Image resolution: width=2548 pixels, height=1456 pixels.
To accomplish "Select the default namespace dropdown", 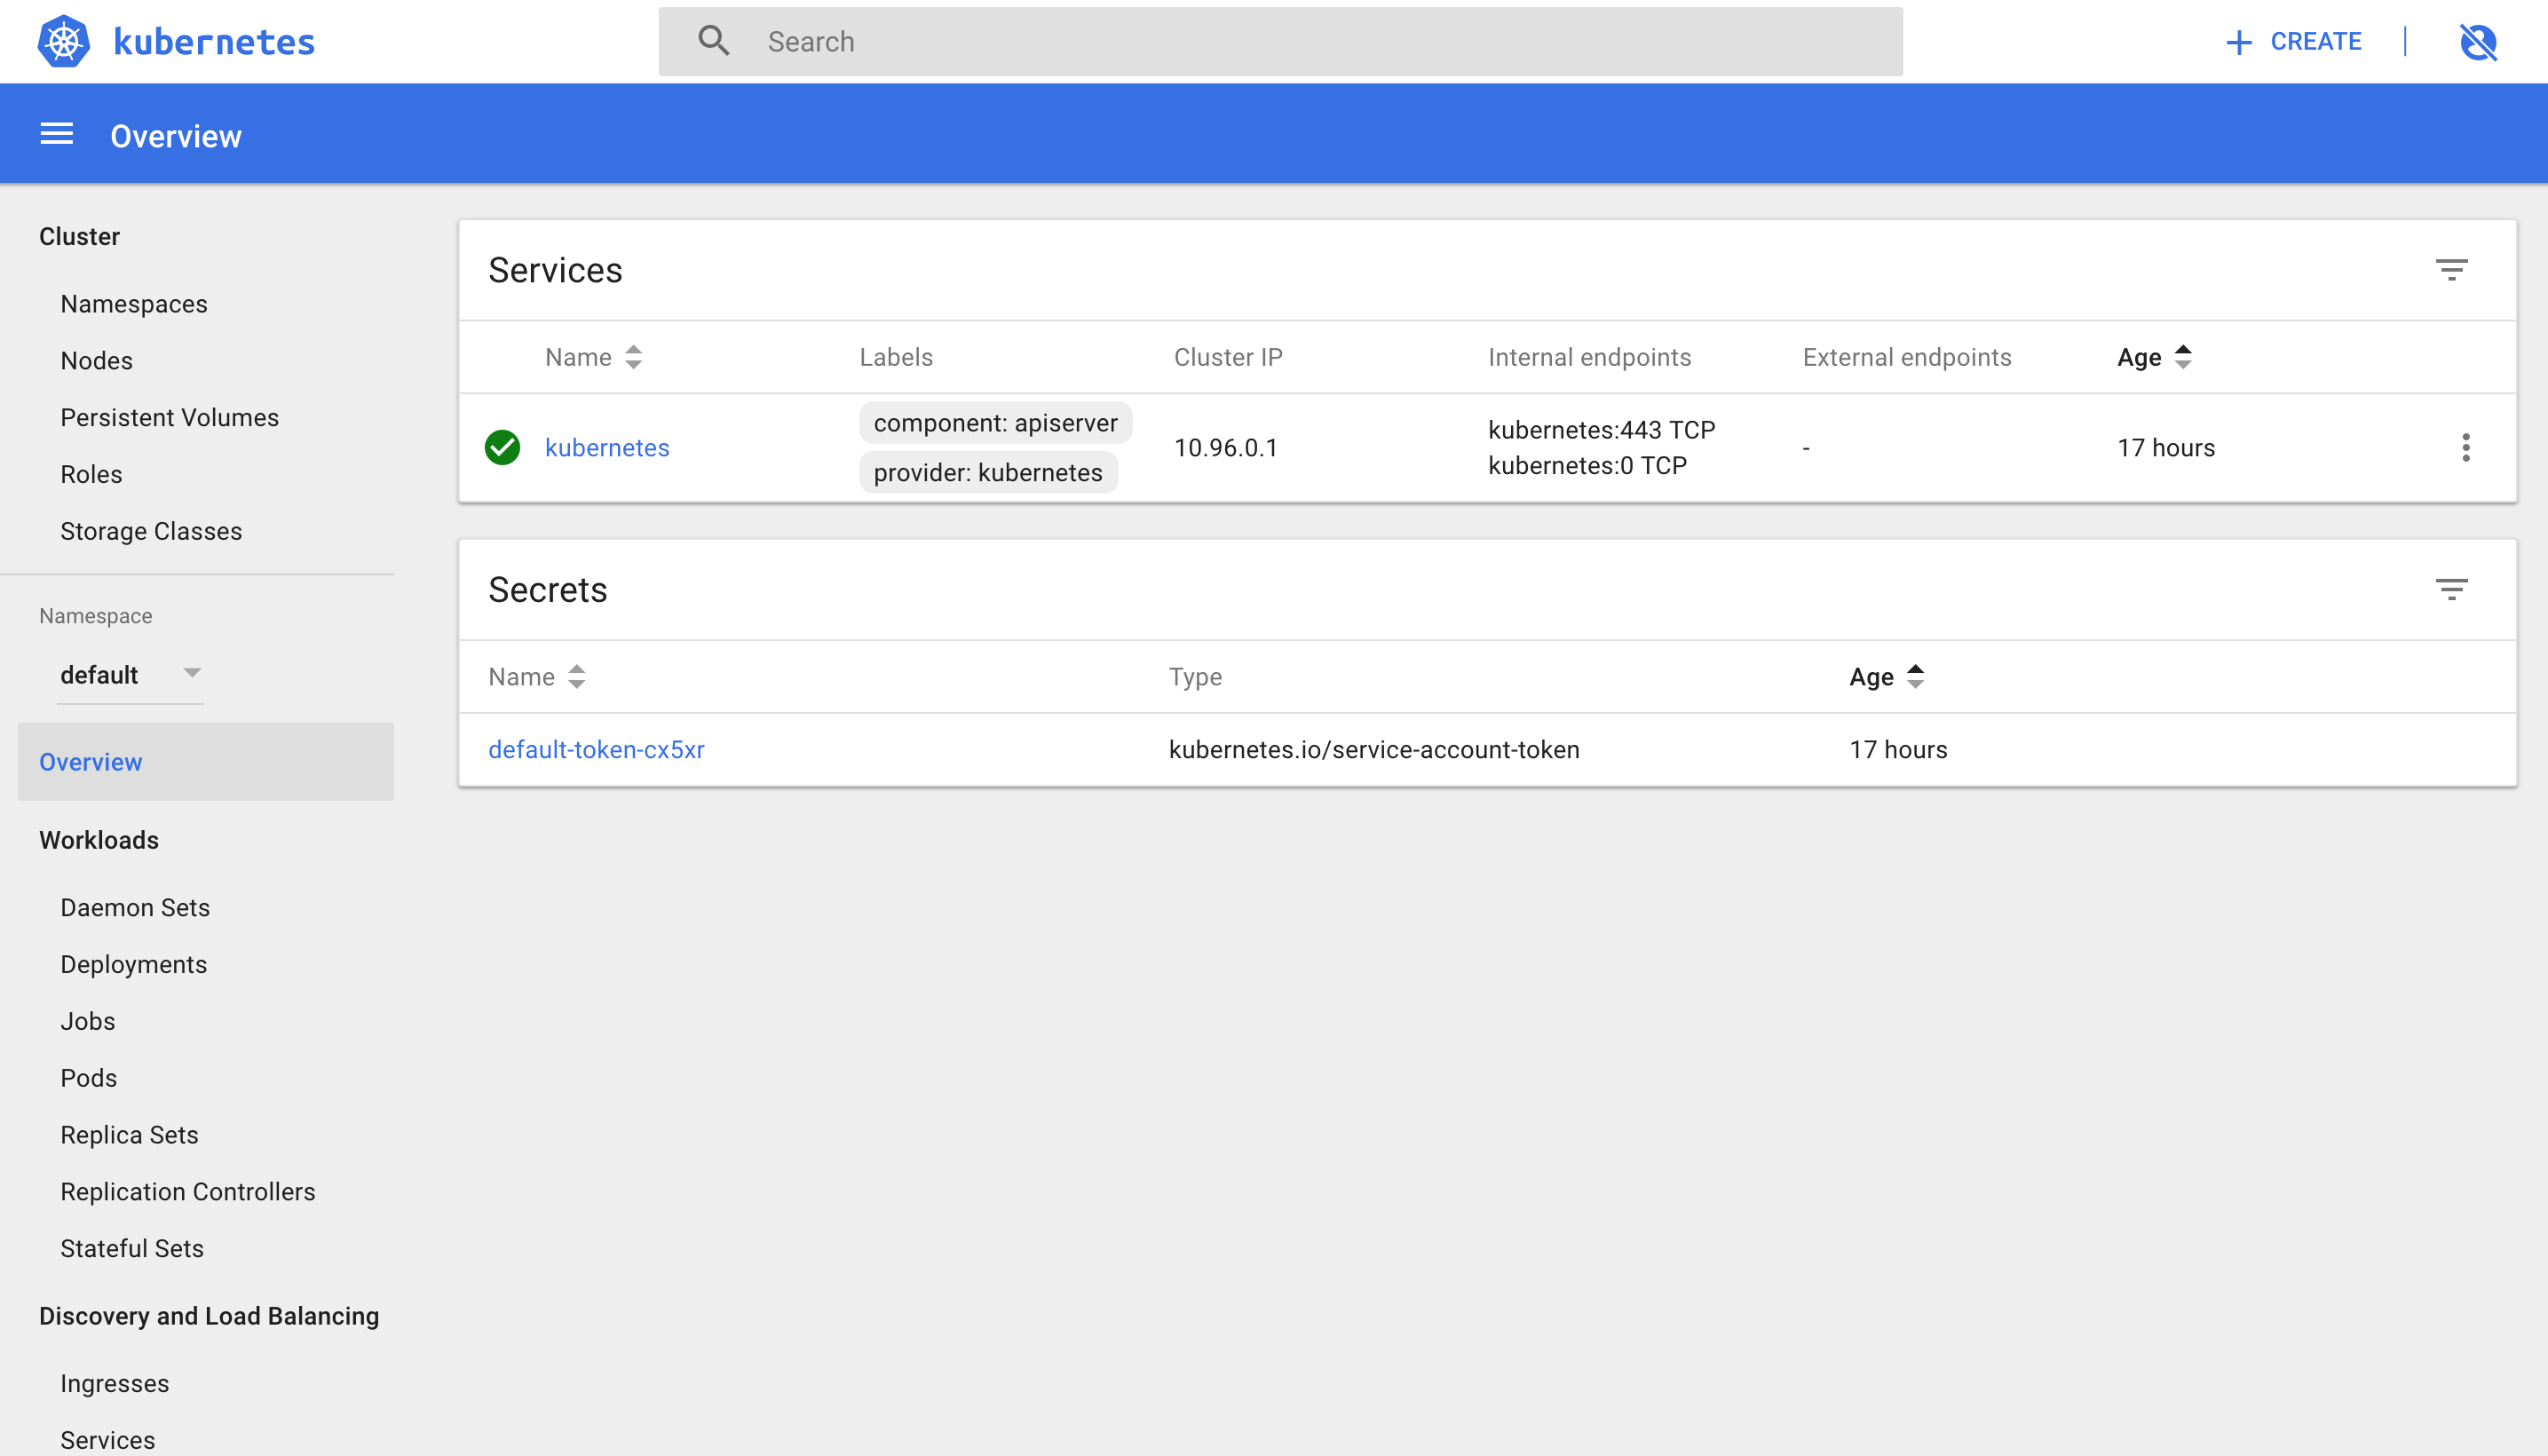I will click(131, 674).
